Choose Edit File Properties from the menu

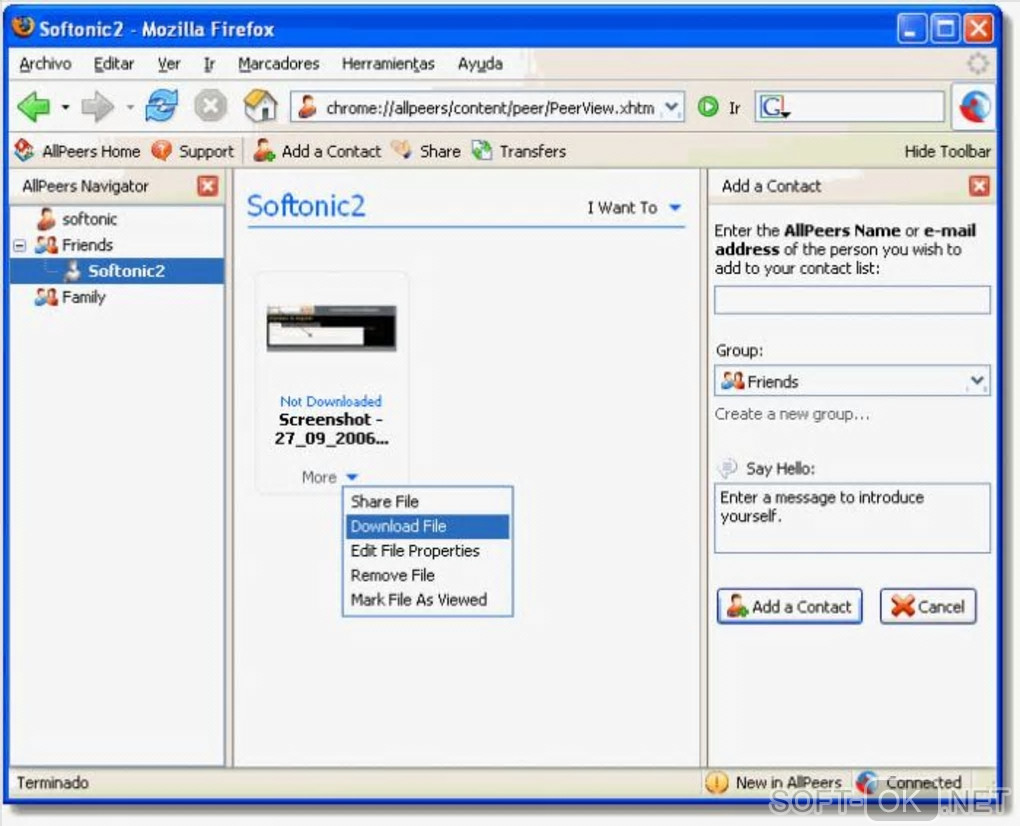tap(427, 551)
